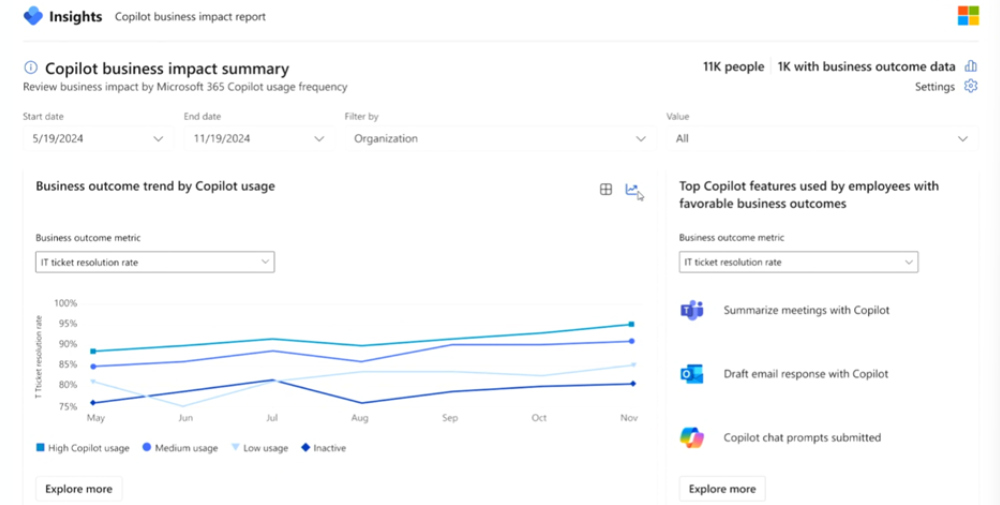
Task: Click Copilot business impact report heading
Action: (x=190, y=17)
